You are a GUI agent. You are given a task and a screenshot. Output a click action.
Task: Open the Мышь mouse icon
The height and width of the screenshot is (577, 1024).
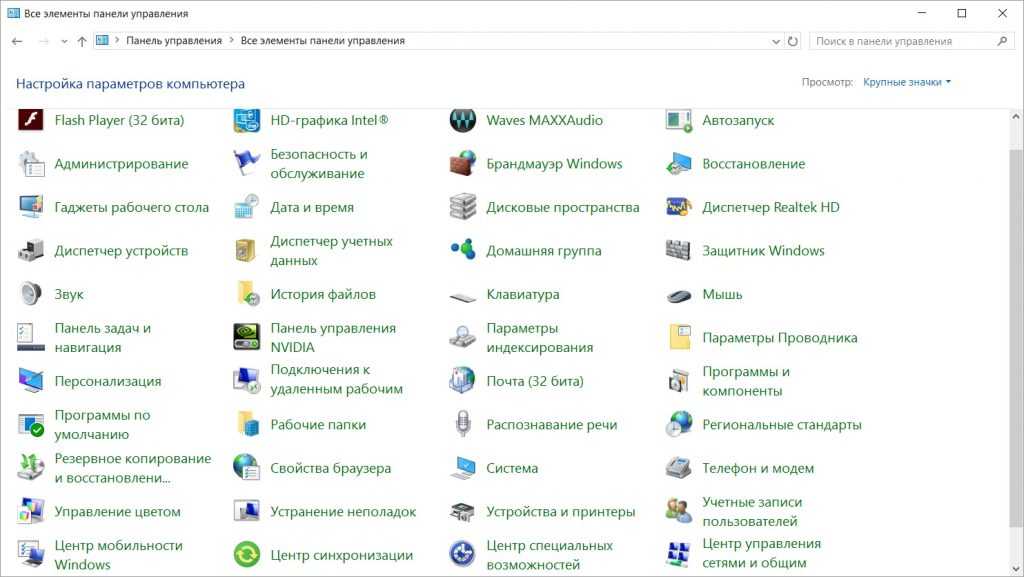[x=679, y=295]
